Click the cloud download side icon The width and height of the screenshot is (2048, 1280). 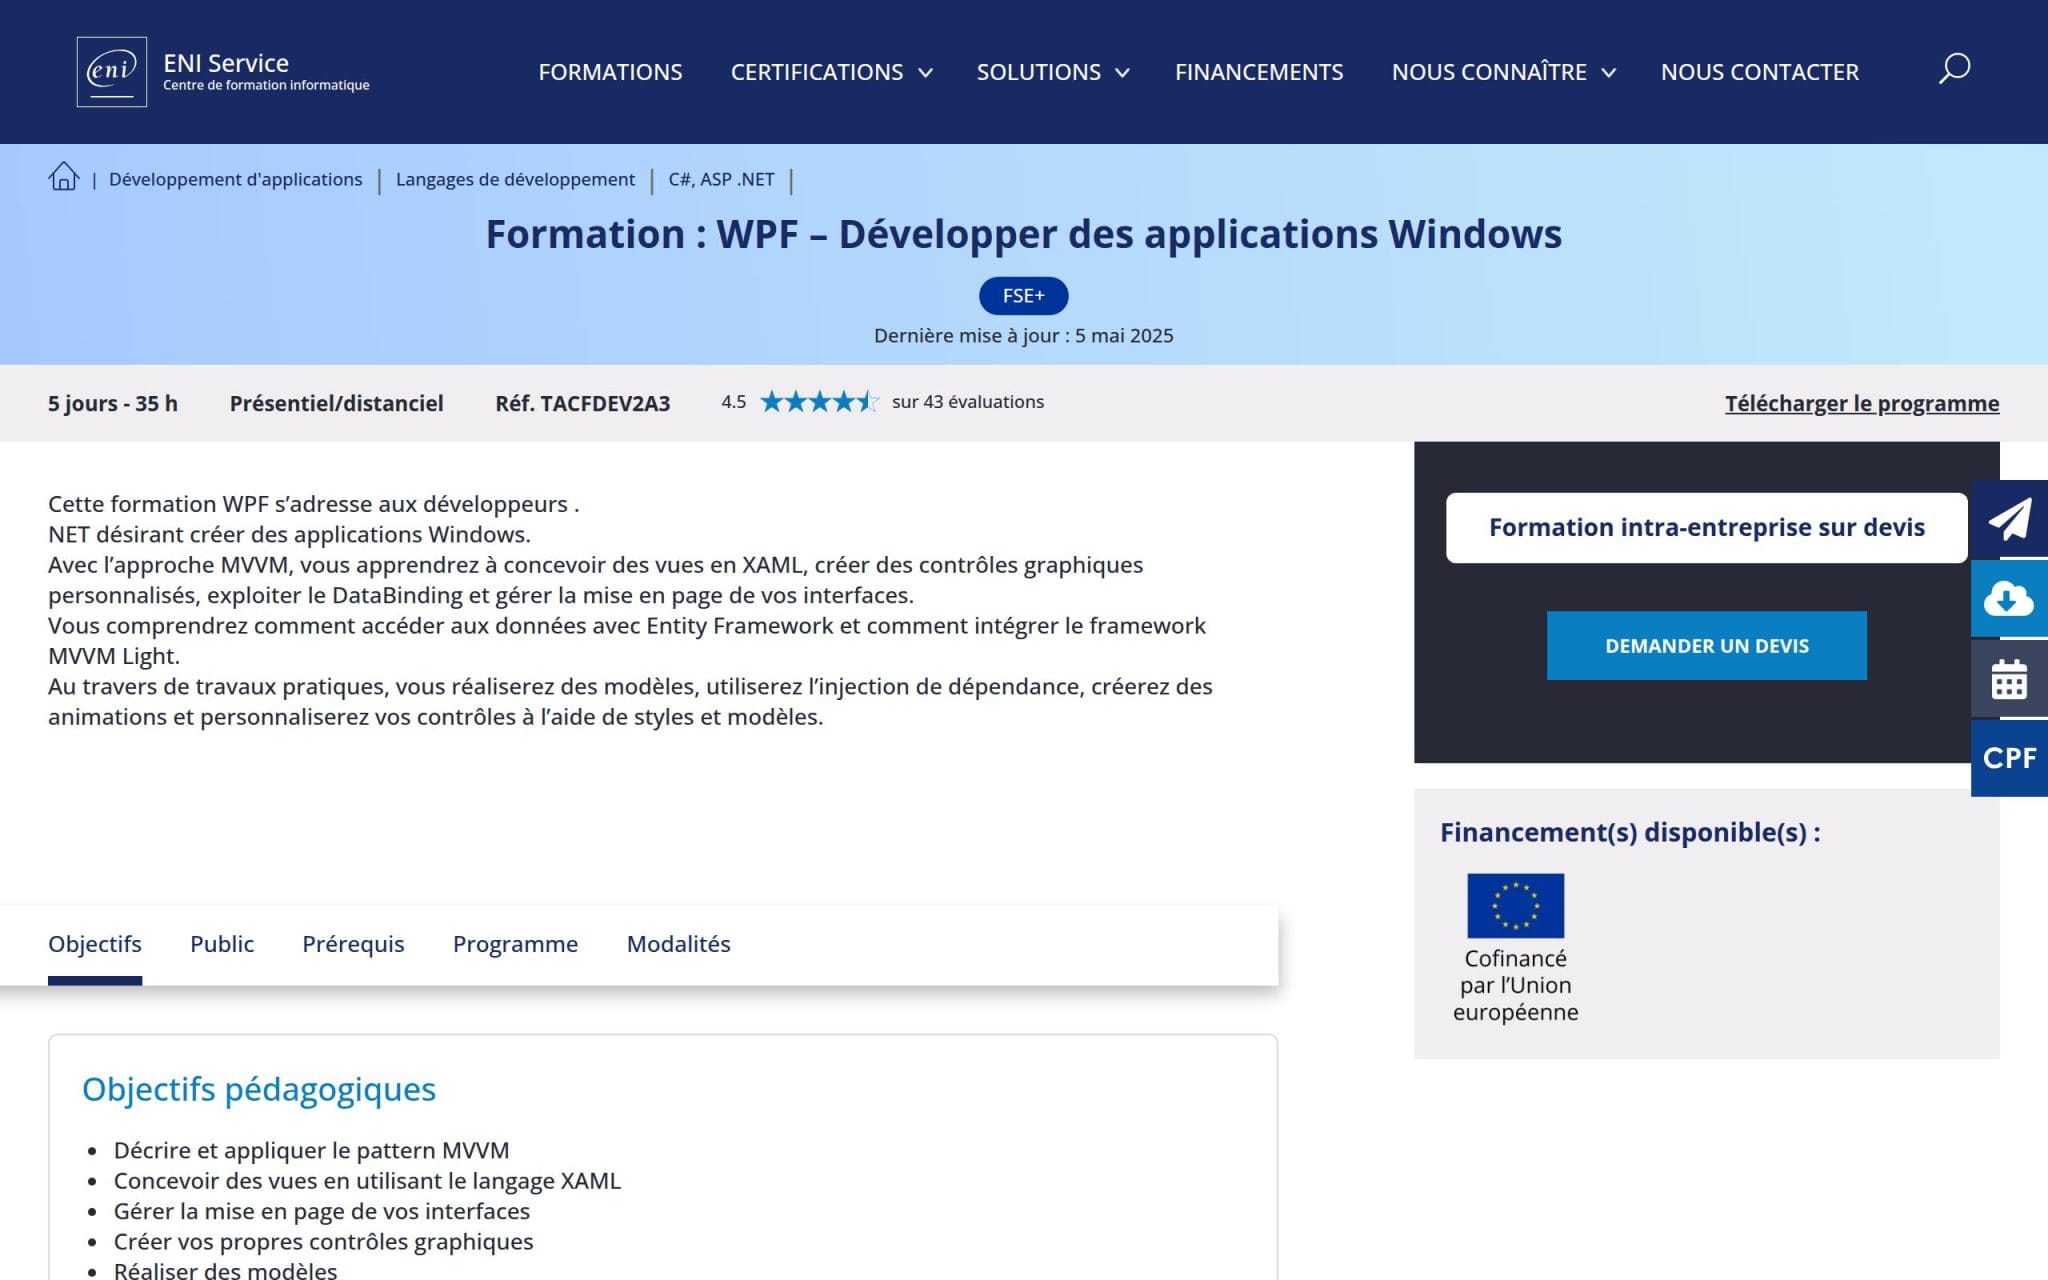click(x=2009, y=599)
